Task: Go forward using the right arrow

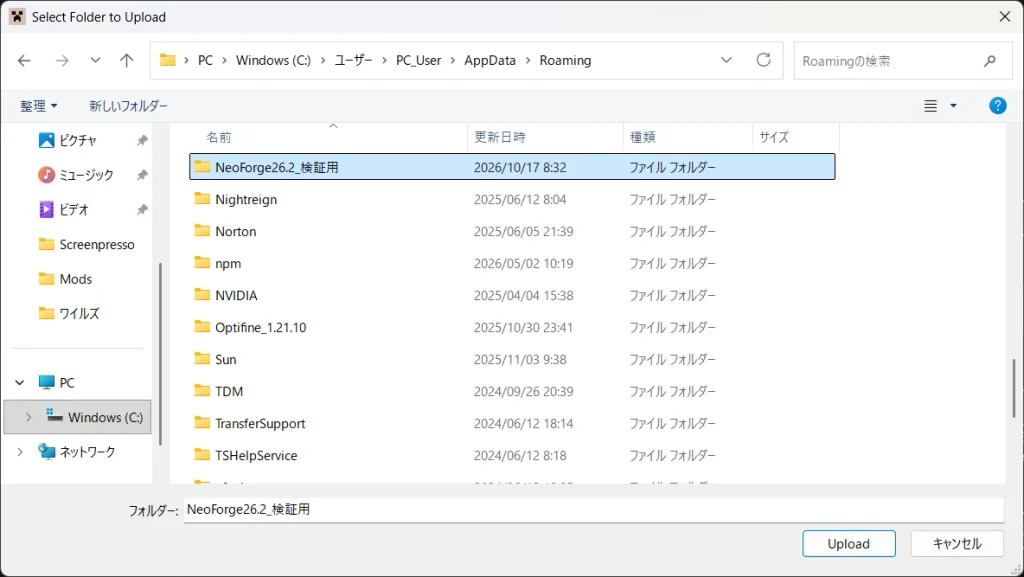Action: (62, 61)
